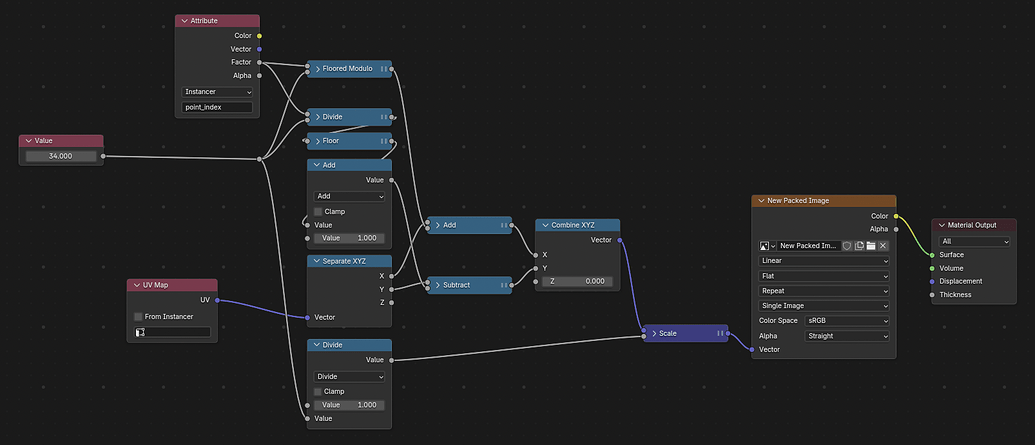
Task: Unlink the image with the X icon
Action: [883, 246]
